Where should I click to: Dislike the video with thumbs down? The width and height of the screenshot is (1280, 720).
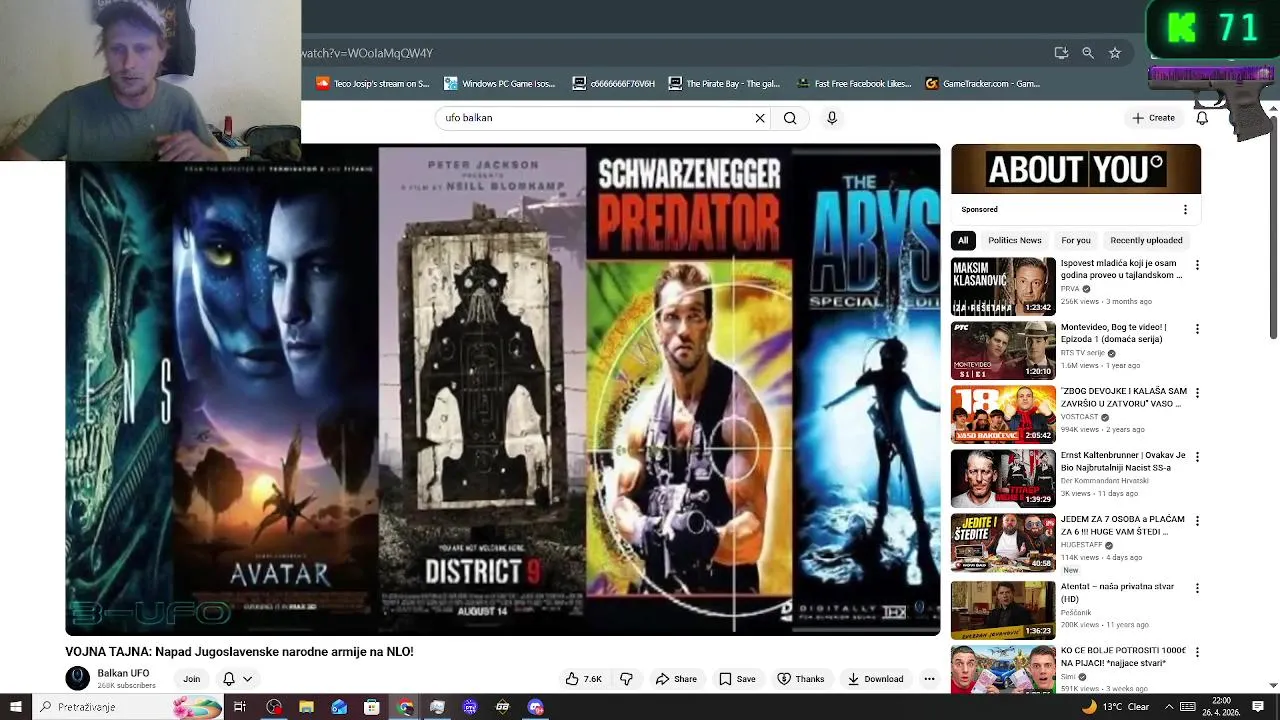point(627,679)
